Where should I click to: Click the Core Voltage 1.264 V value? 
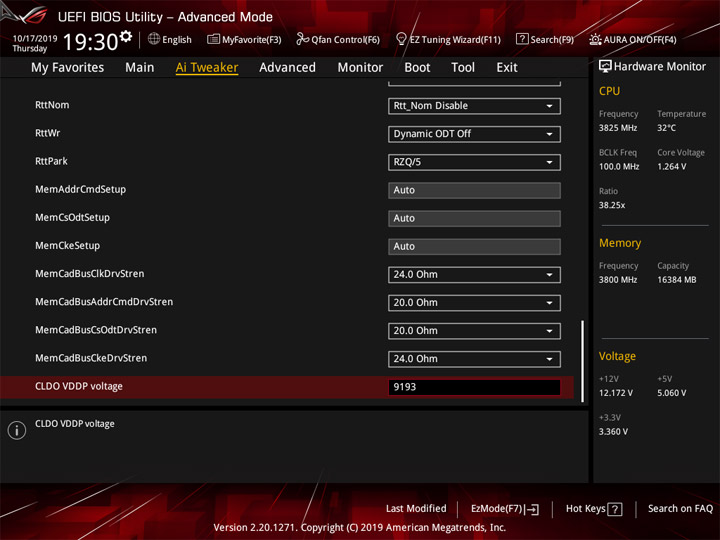pyautogui.click(x=671, y=167)
